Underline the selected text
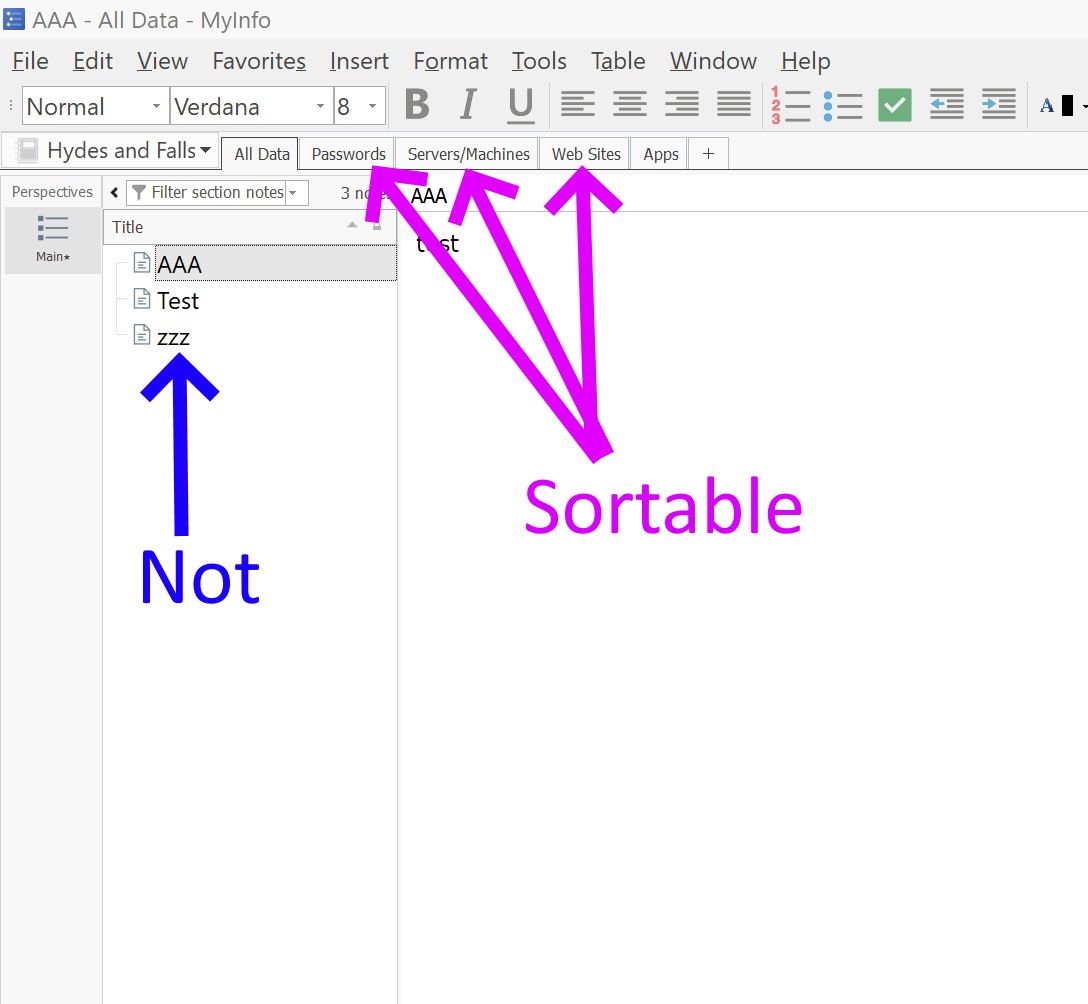Image resolution: width=1088 pixels, height=1004 pixels. 520,105
